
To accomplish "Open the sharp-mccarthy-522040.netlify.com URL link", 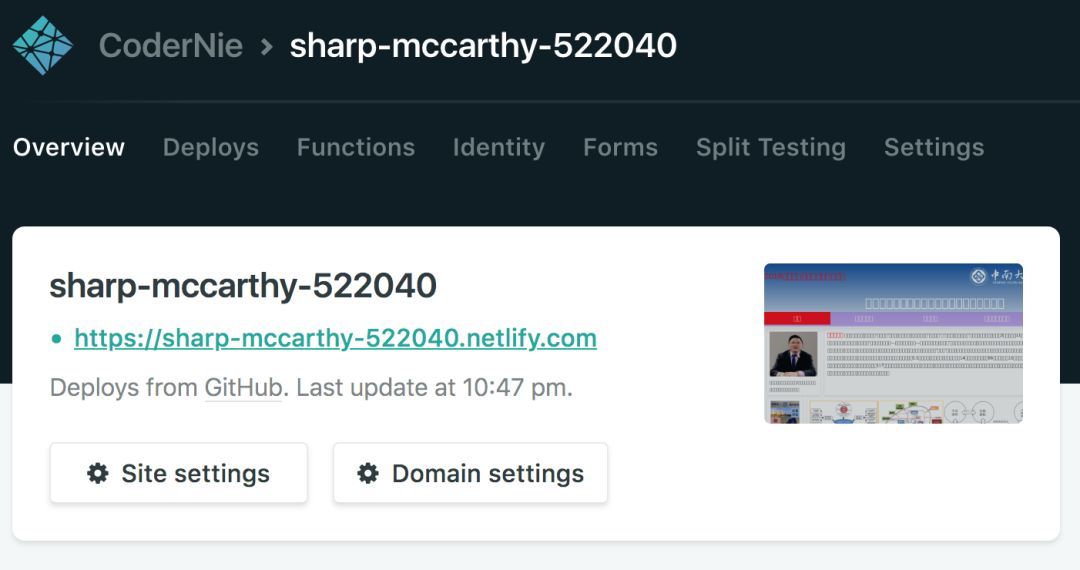I will (x=335, y=339).
